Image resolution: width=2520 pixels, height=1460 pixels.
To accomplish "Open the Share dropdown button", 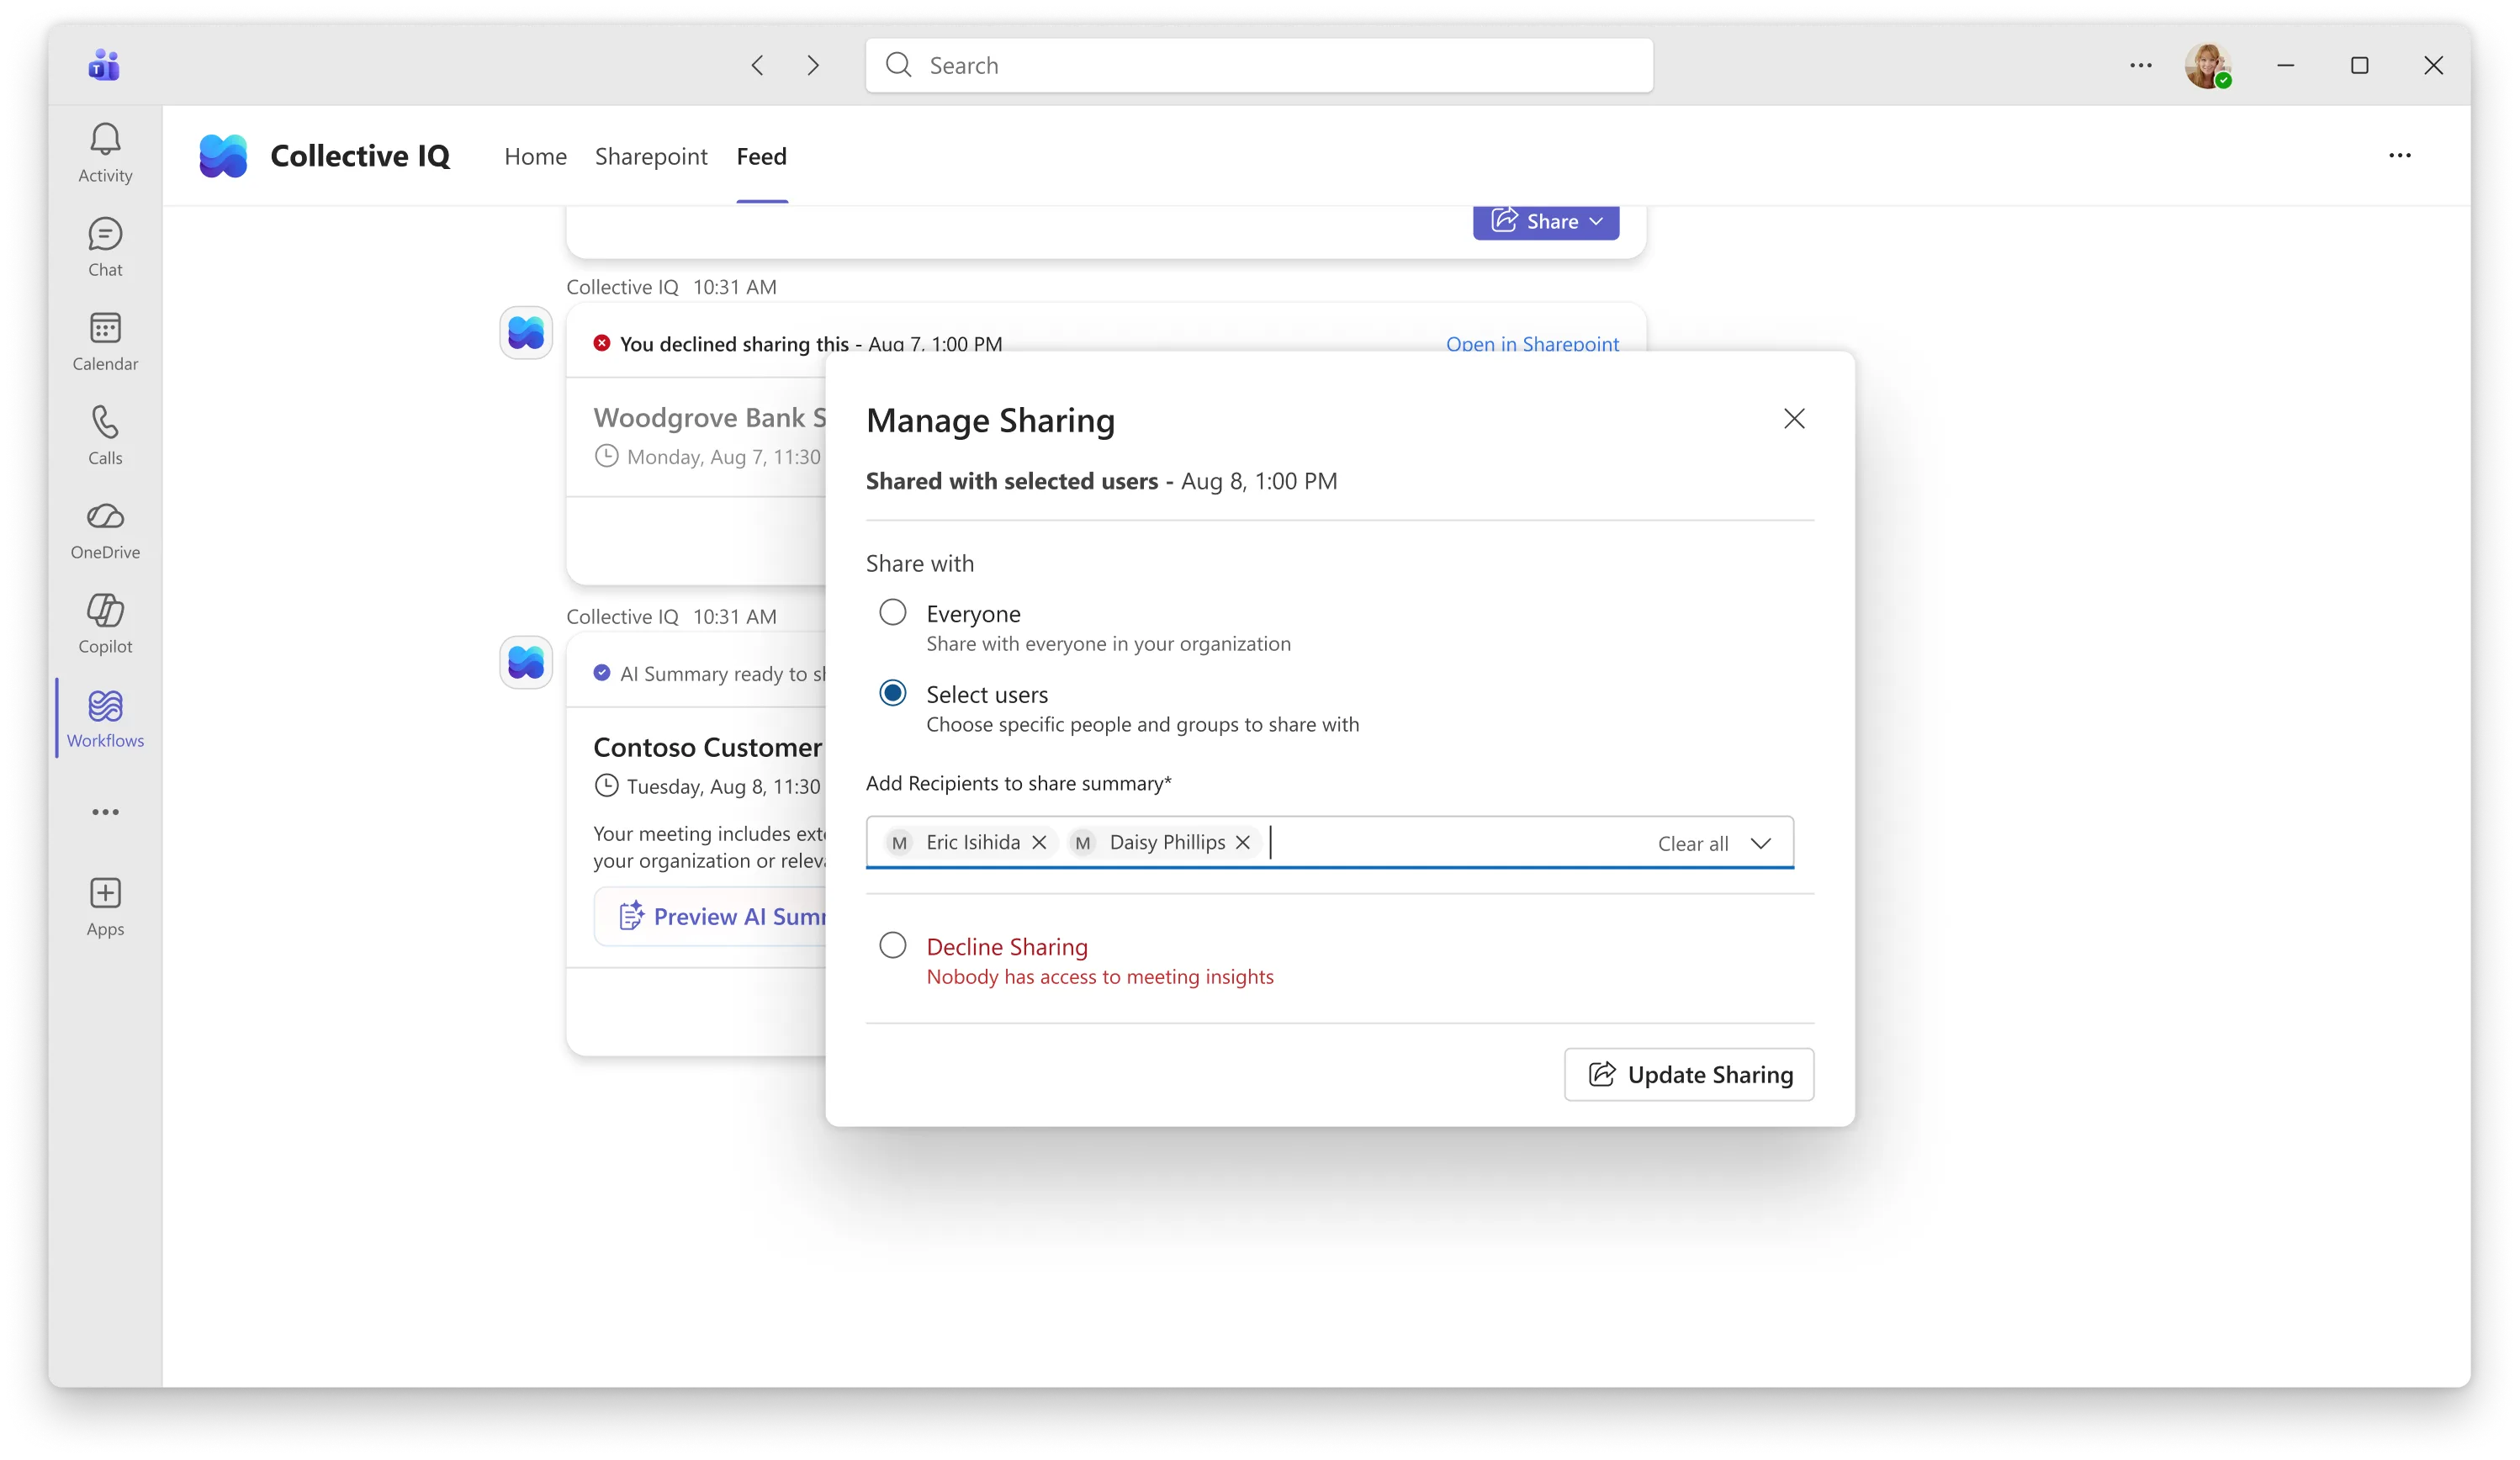I will point(1545,221).
